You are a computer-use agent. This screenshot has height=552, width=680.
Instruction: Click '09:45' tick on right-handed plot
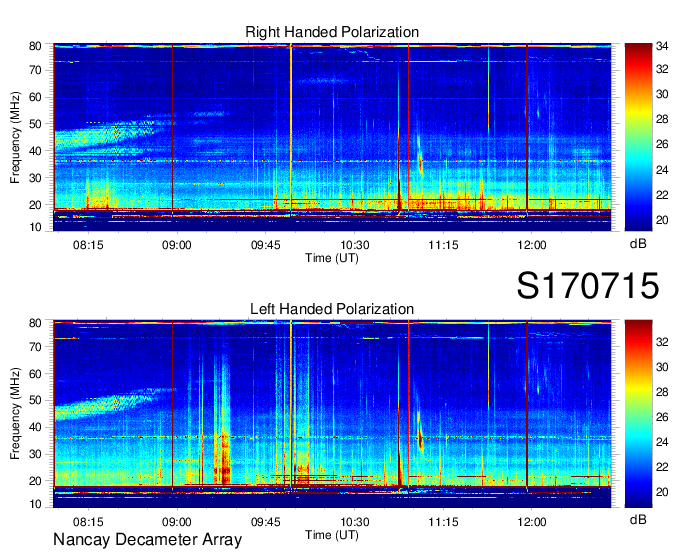(265, 245)
